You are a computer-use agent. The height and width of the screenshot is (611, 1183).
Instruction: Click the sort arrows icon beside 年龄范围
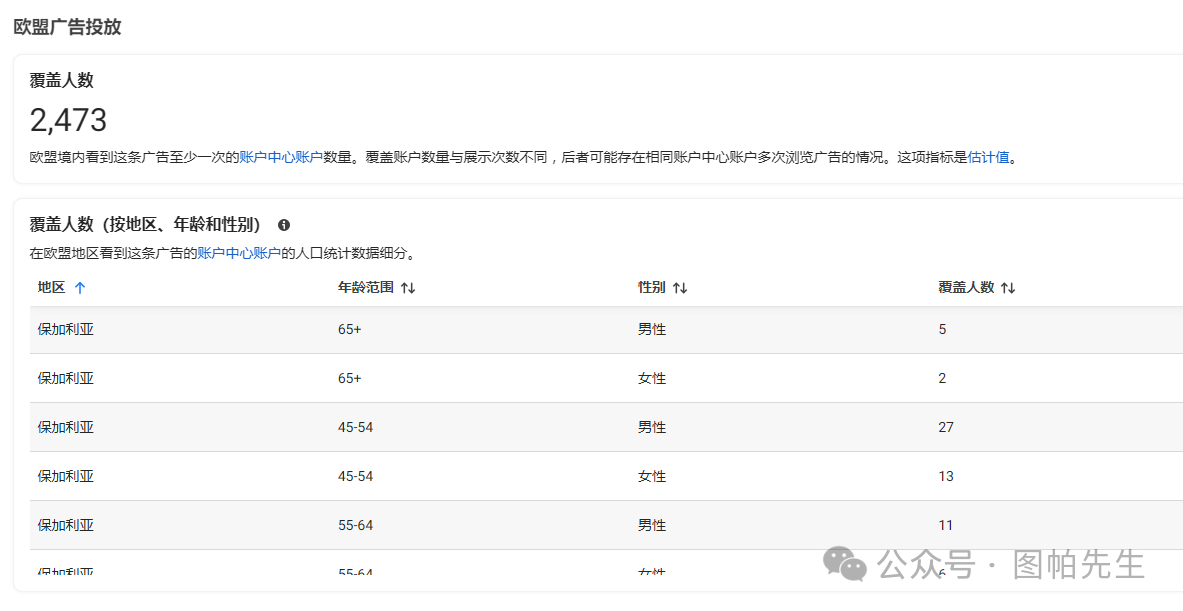[x=408, y=288]
